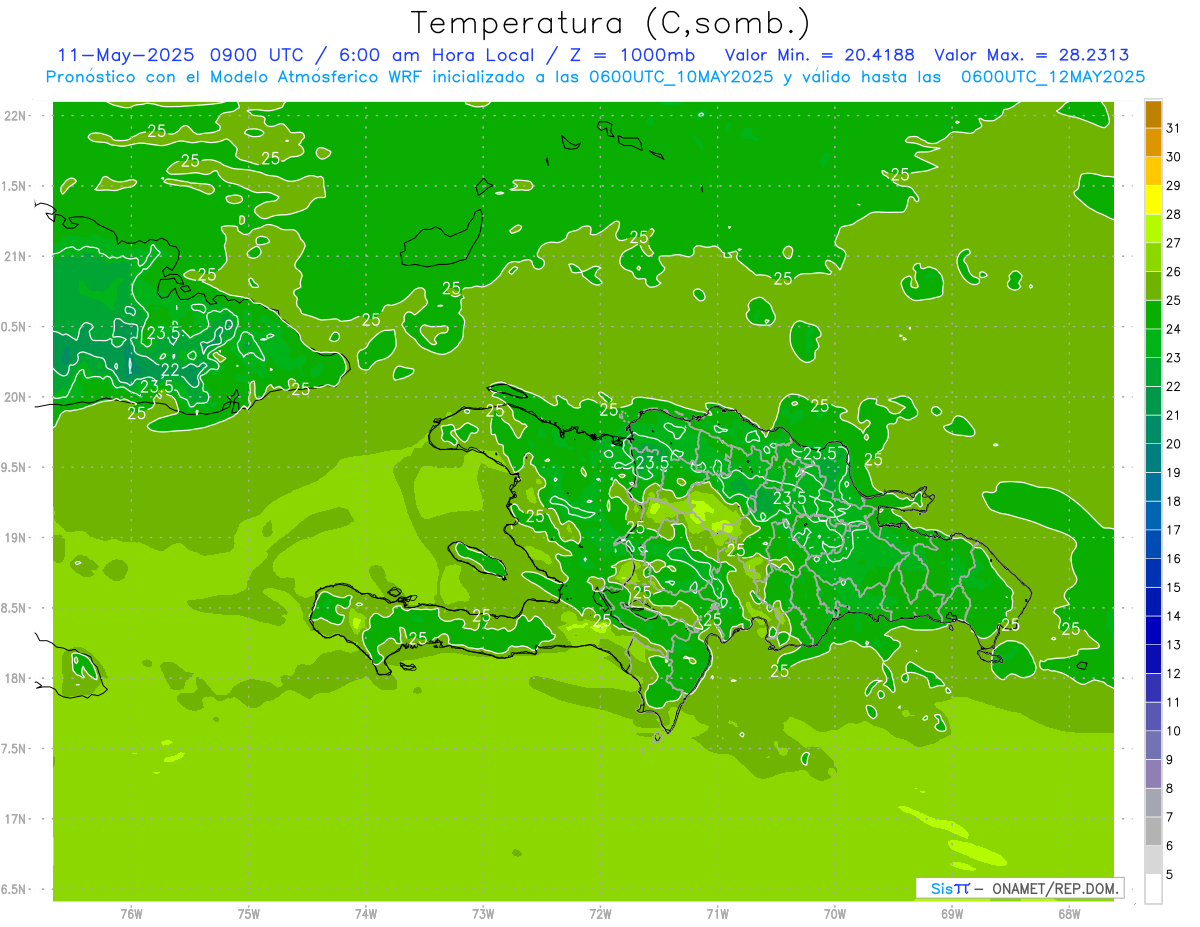The image size is (1200, 927).
Task: Click the "68W" longitude axis label
Action: click(x=1069, y=914)
